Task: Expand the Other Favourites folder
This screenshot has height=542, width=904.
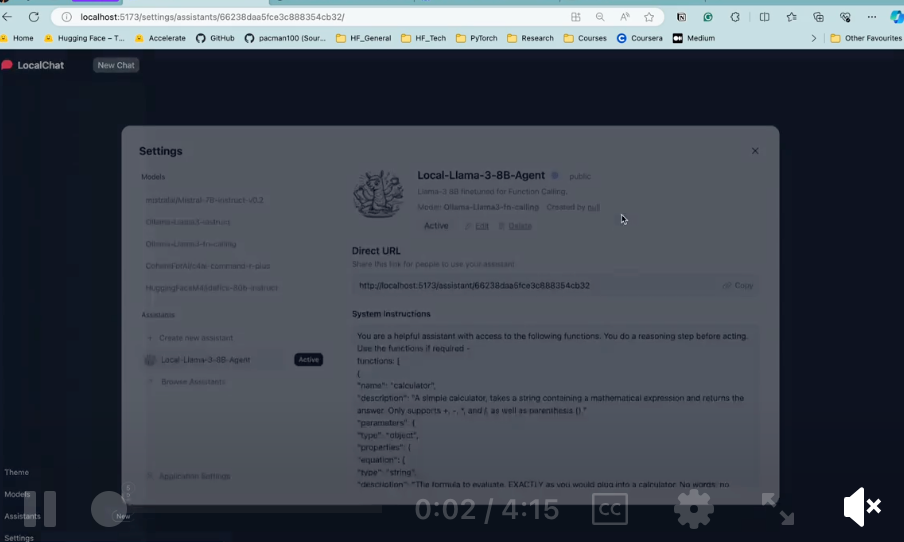Action: coord(866,38)
